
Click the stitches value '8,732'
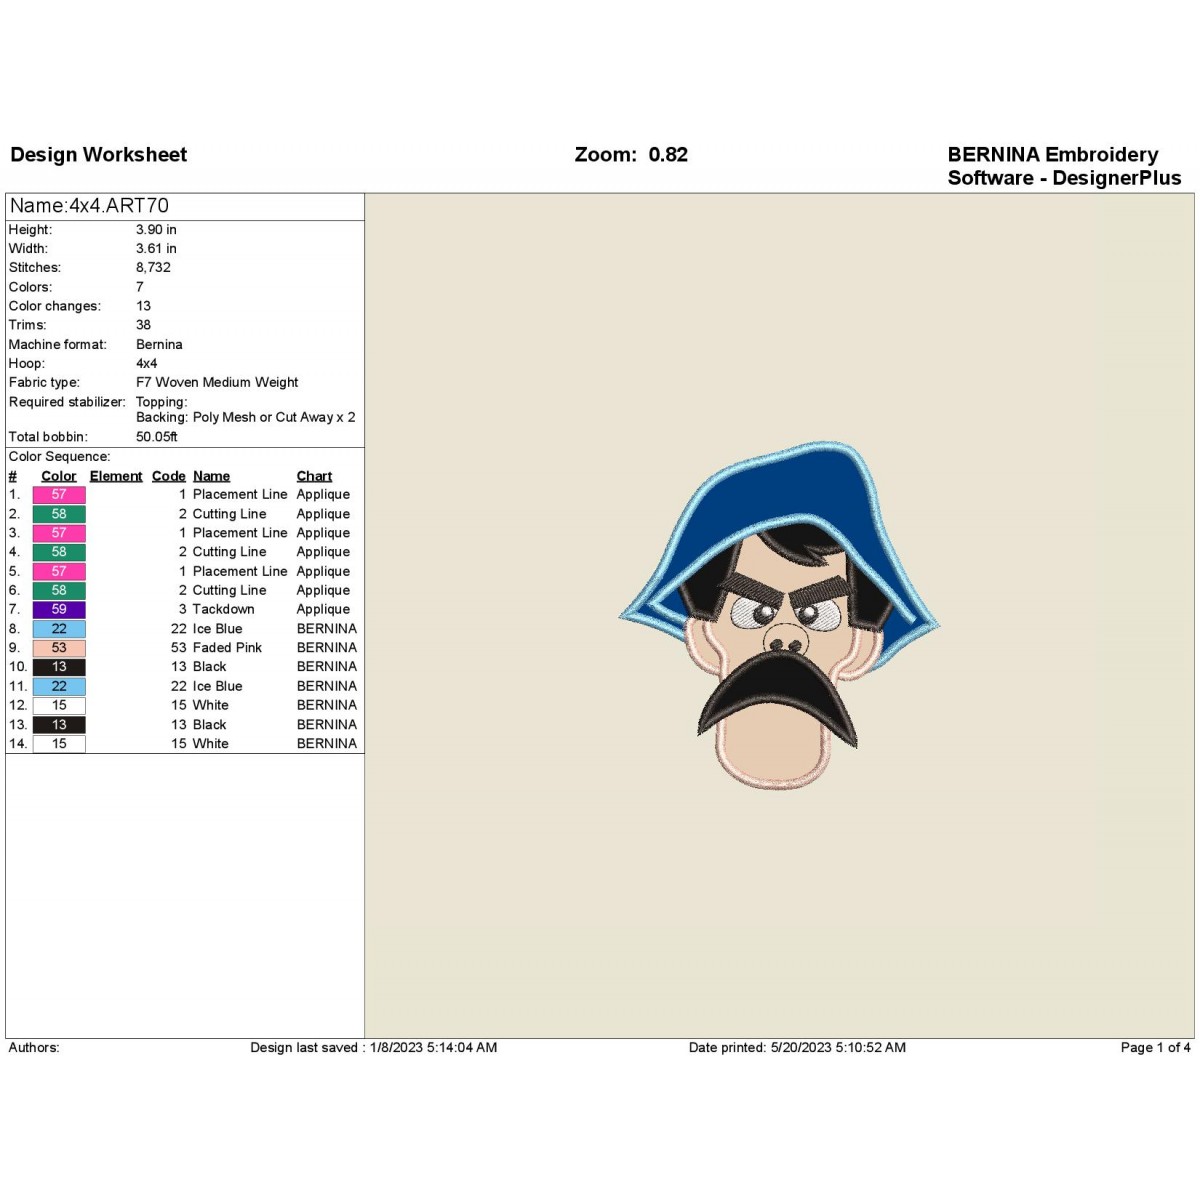point(153,267)
